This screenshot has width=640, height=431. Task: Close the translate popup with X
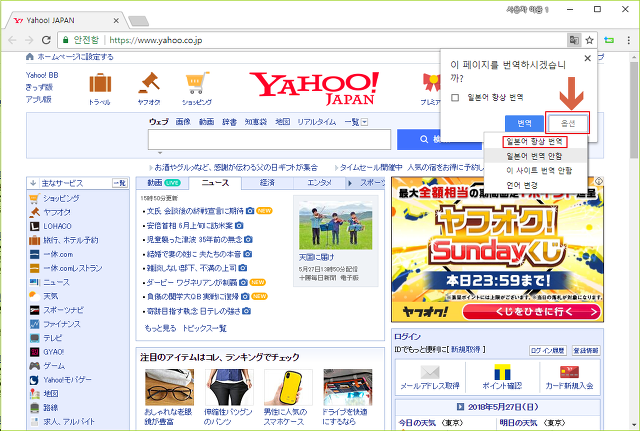[x=588, y=58]
